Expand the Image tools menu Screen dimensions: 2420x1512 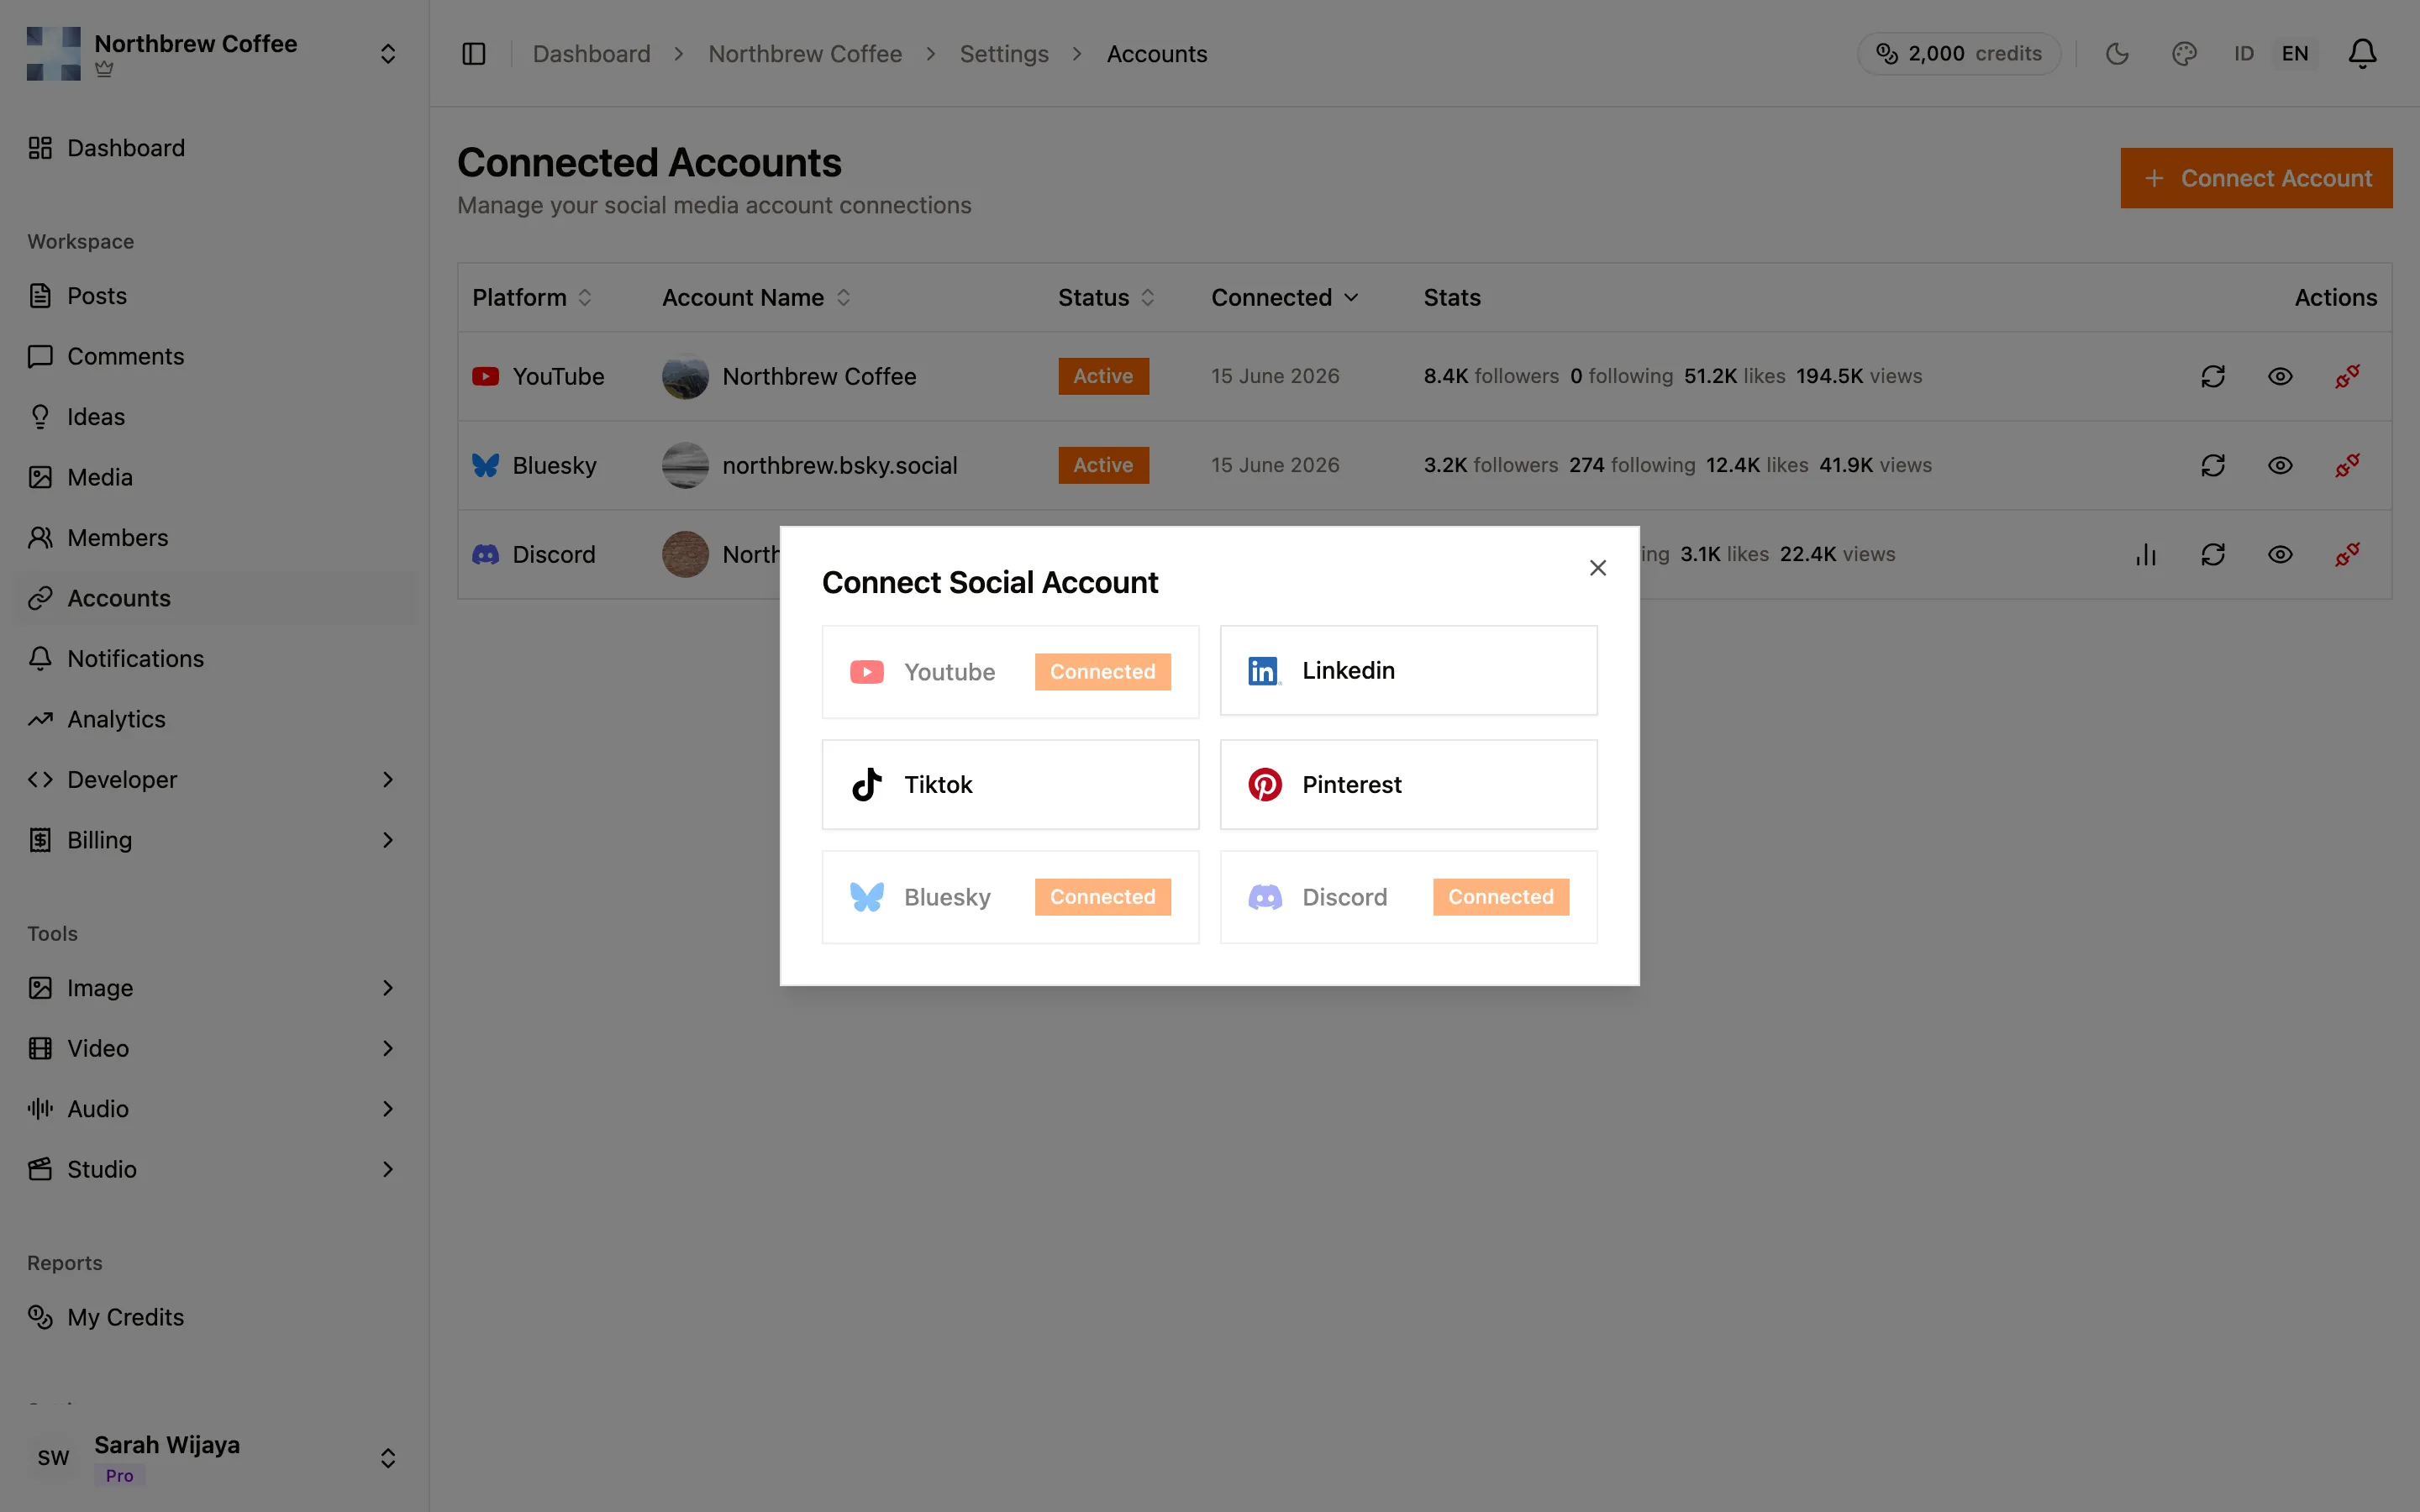point(213,988)
